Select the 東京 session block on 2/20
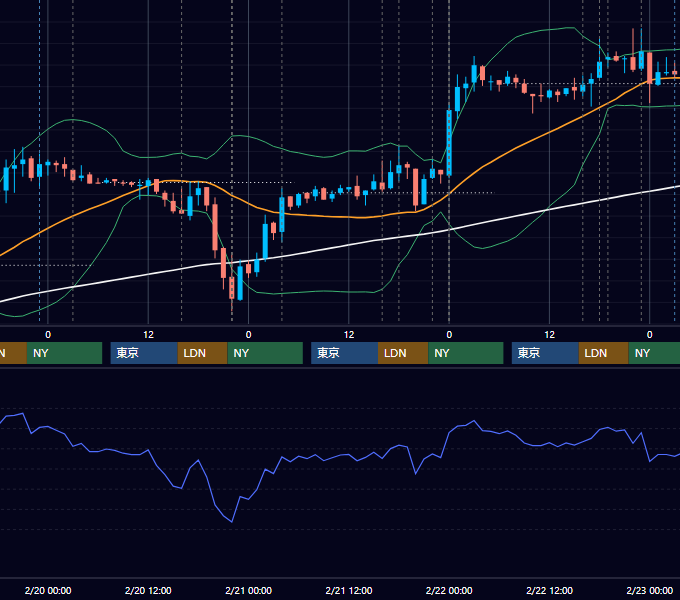This screenshot has height=600, width=680. tap(144, 353)
